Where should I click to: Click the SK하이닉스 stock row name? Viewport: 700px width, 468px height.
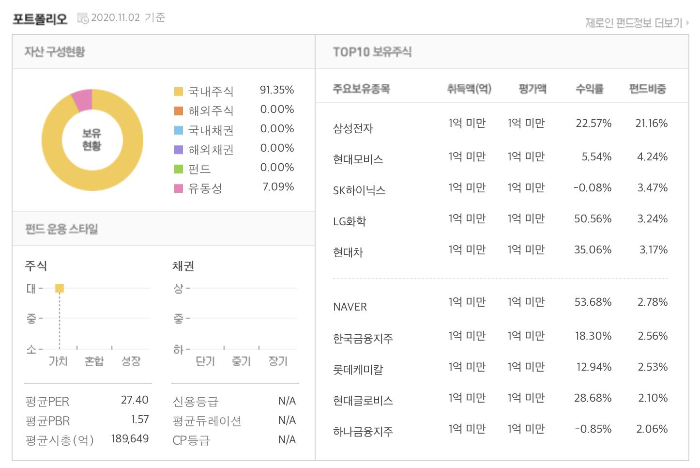tap(359, 191)
